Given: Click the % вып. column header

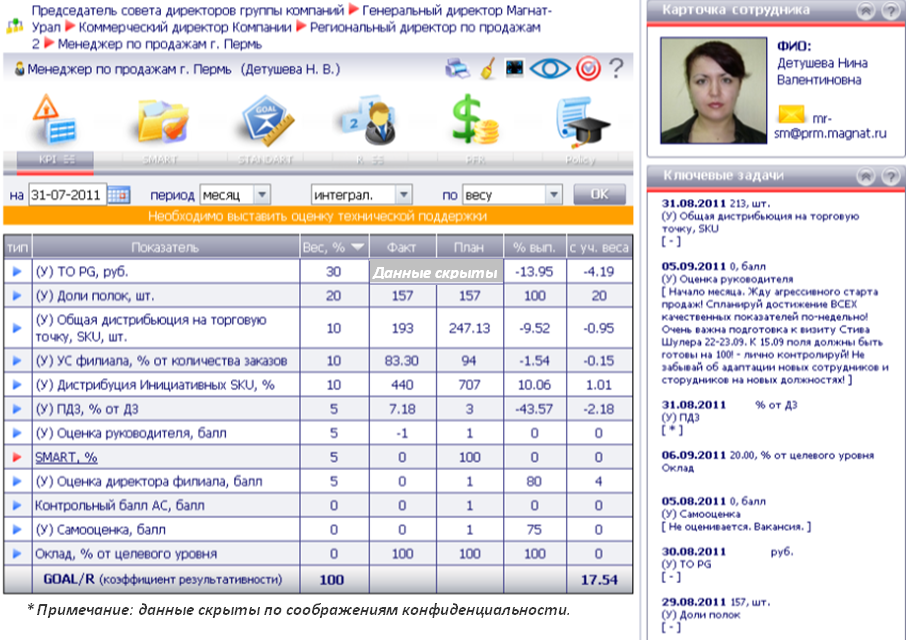Looking at the screenshot, I should click(534, 248).
